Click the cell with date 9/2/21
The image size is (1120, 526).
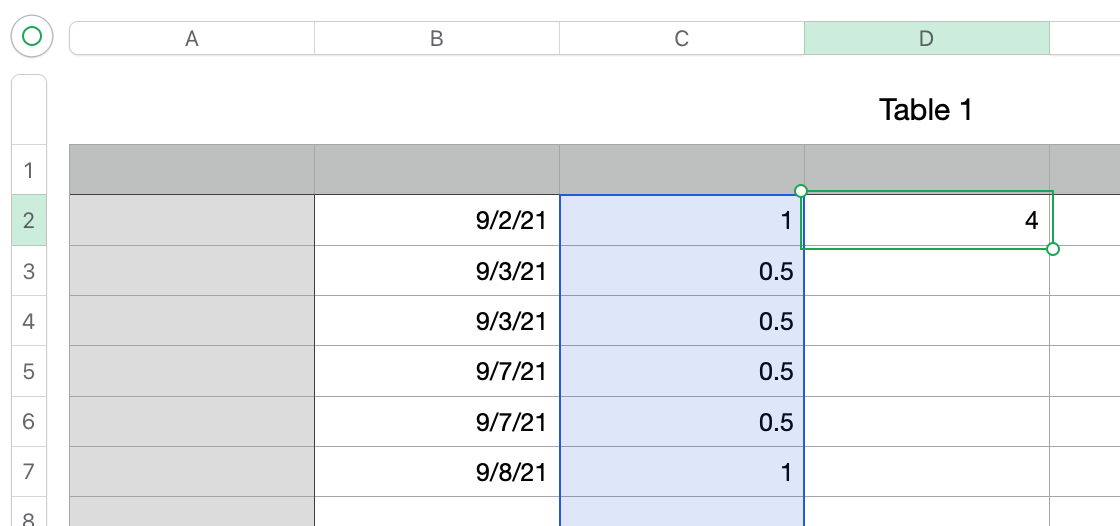437,221
